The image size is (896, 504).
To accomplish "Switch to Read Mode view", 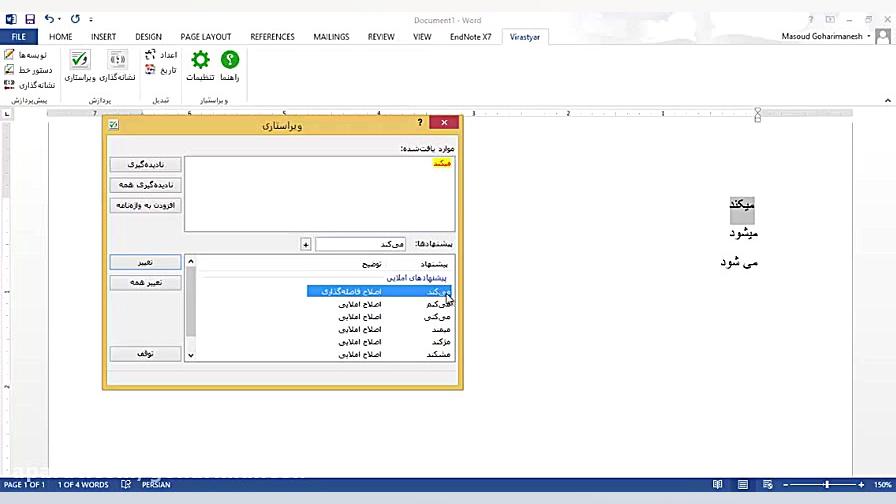I will click(x=717, y=485).
